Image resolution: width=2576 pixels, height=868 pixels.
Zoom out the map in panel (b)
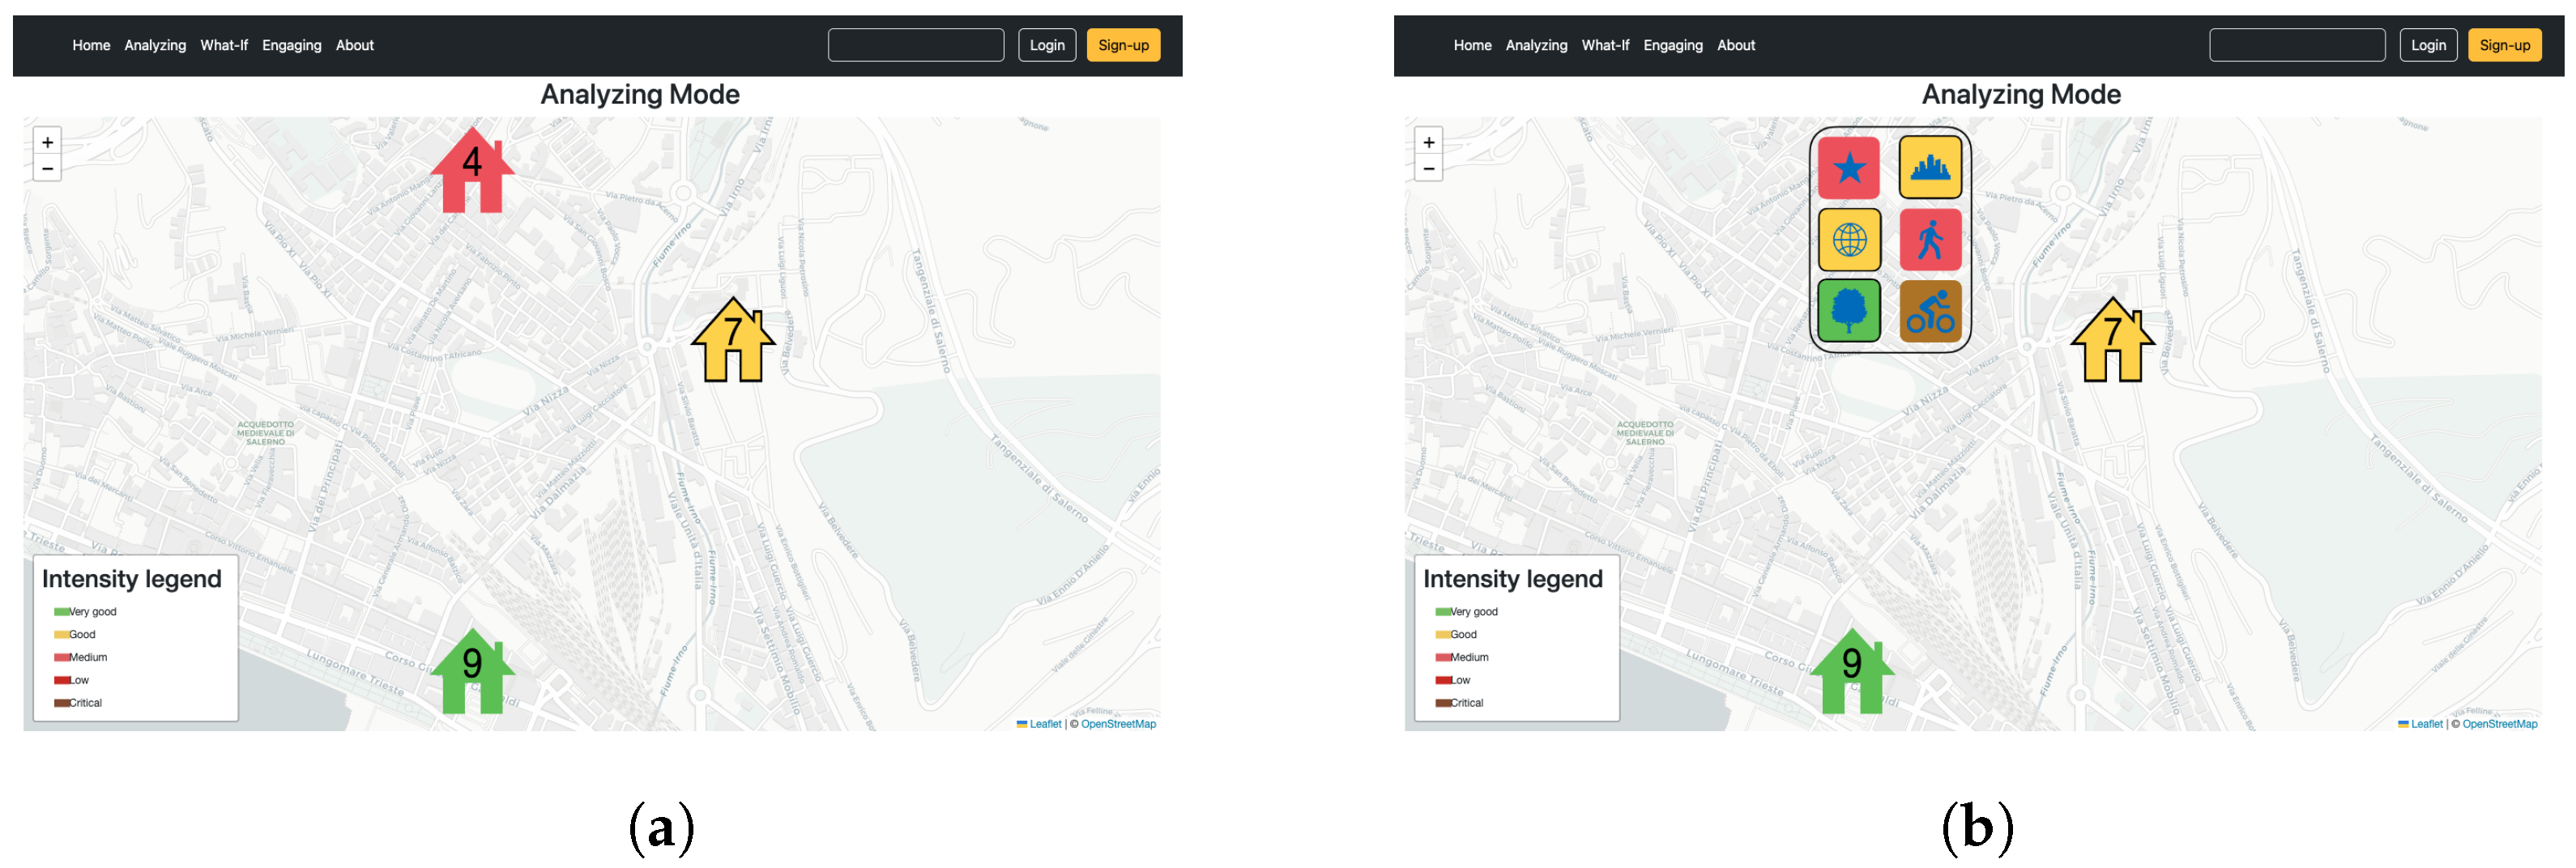1428,168
